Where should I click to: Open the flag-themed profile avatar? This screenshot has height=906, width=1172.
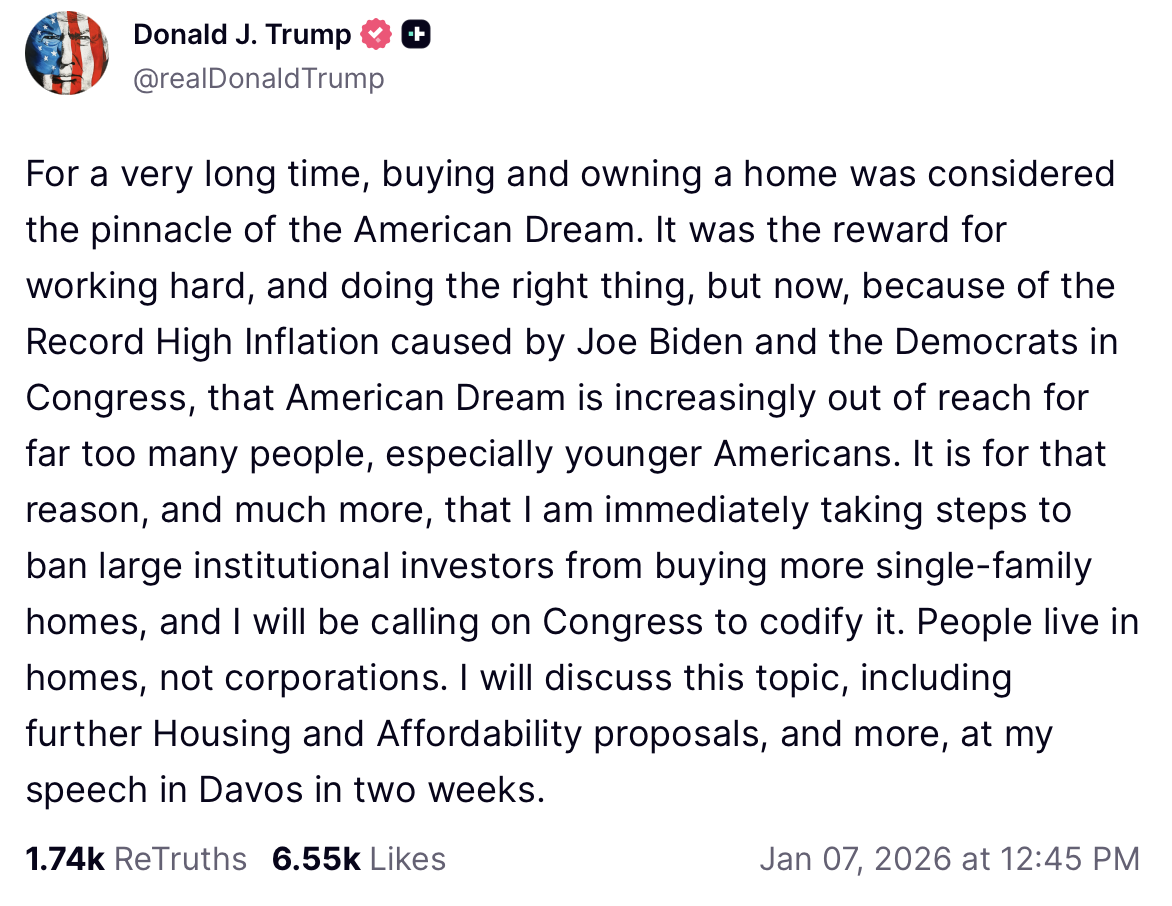(67, 55)
